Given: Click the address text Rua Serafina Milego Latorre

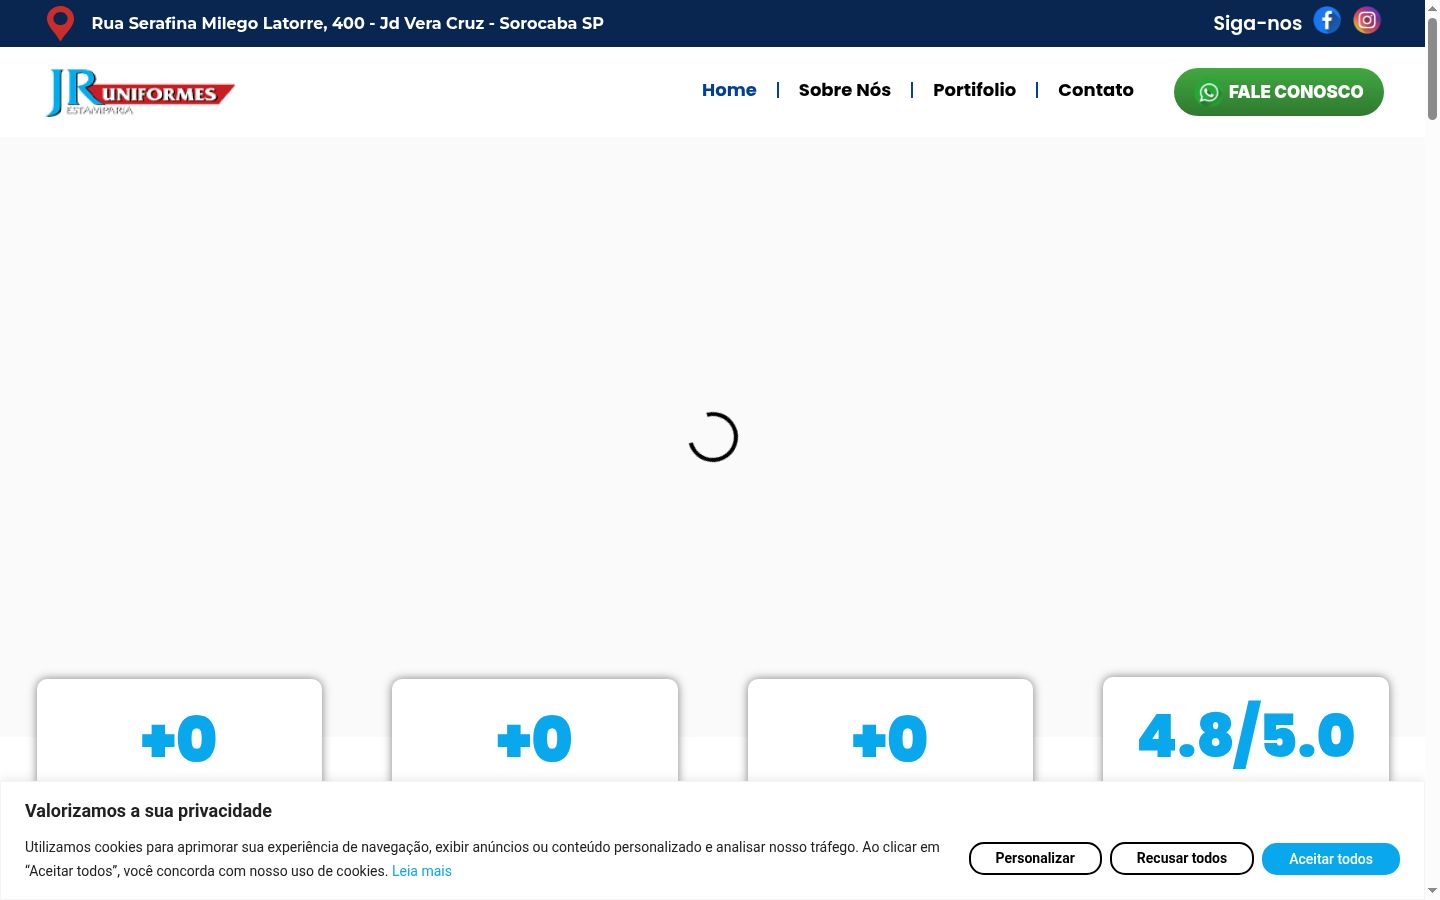Looking at the screenshot, I should (x=348, y=23).
